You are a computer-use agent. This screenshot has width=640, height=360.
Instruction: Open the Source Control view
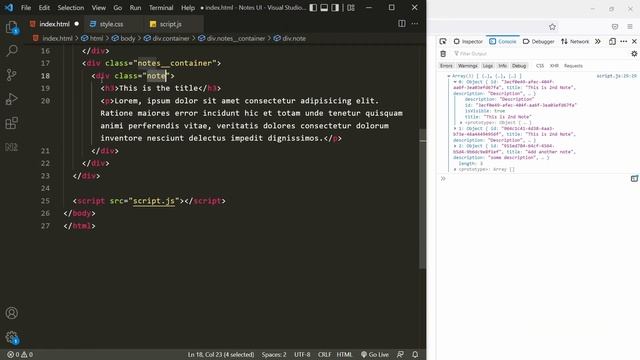point(12,75)
